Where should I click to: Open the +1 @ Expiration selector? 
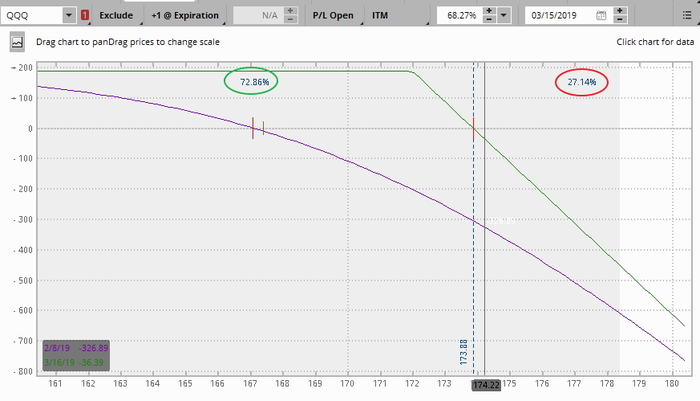(185, 15)
